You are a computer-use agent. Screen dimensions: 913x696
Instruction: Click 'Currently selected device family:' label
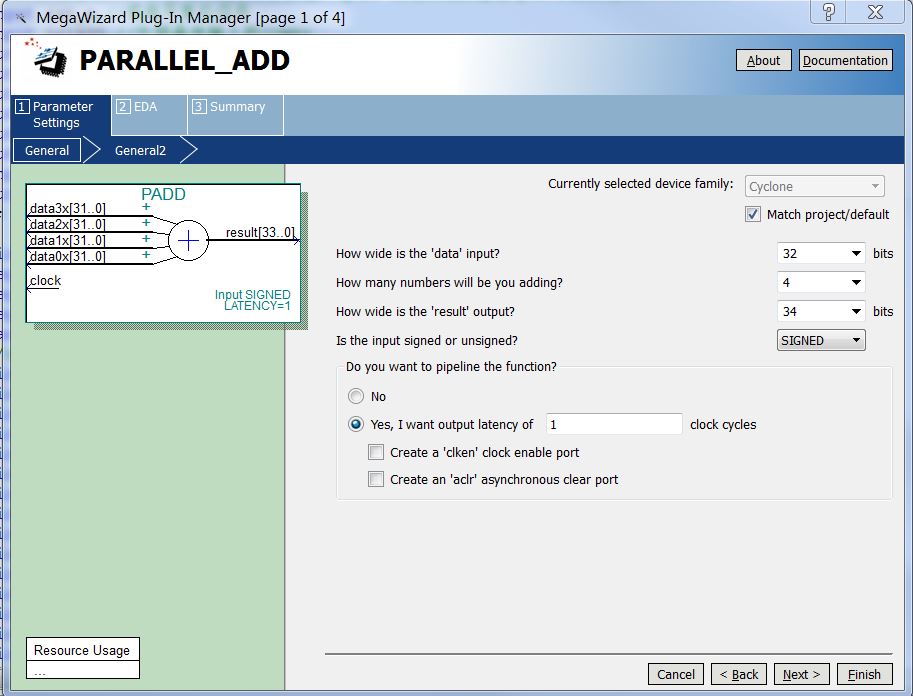640,183
